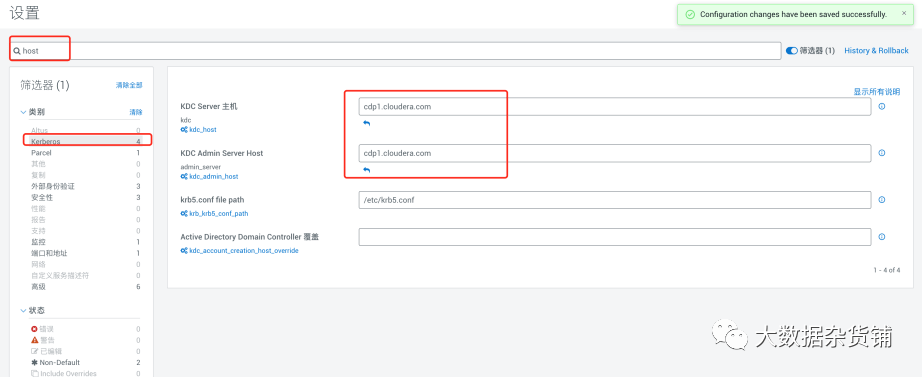Select 网络 category filter
This screenshot has height=377, width=922.
pos(85,264)
